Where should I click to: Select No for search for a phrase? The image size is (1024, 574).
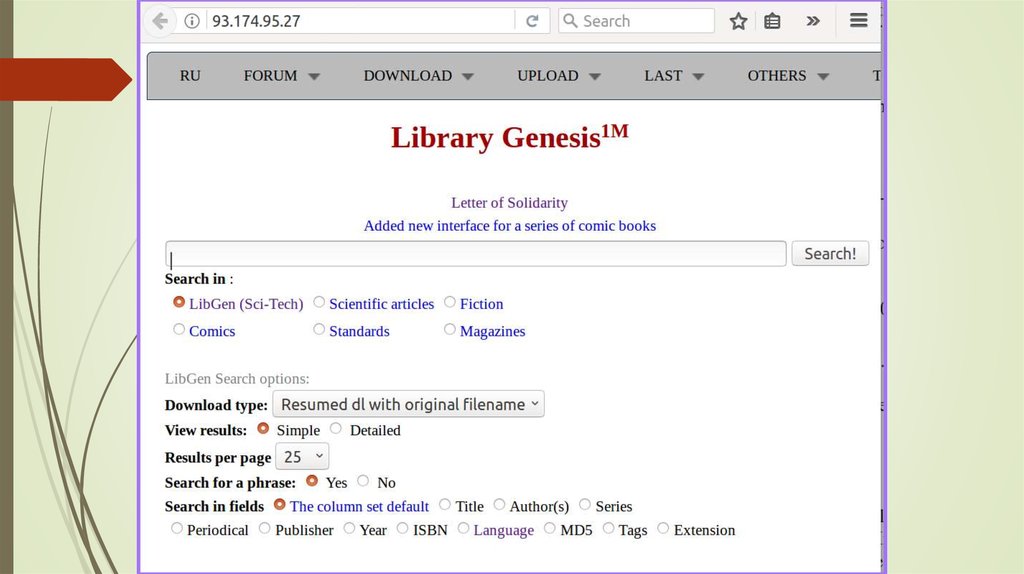tap(363, 481)
